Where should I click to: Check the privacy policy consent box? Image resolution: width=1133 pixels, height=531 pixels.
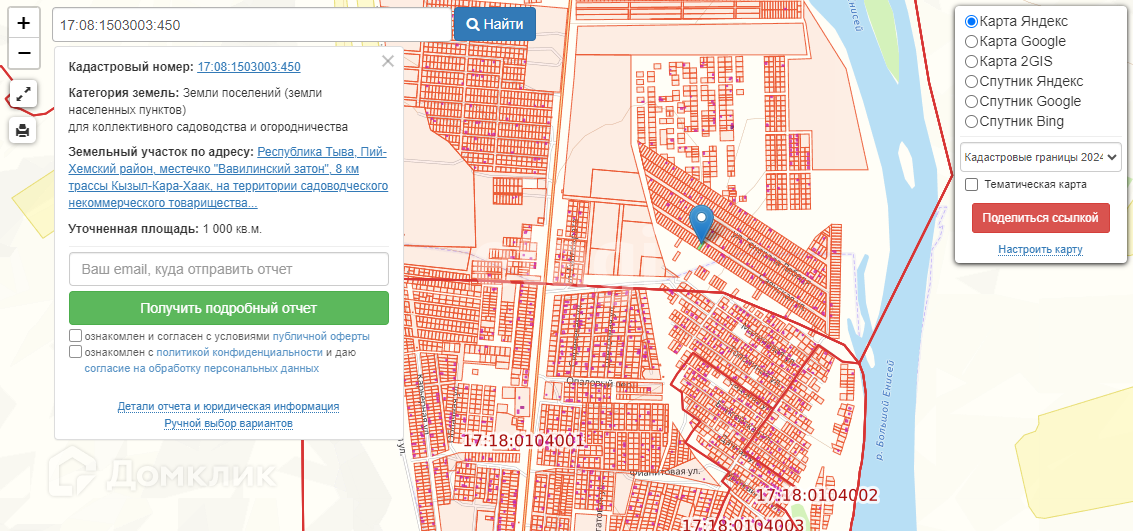(76, 352)
